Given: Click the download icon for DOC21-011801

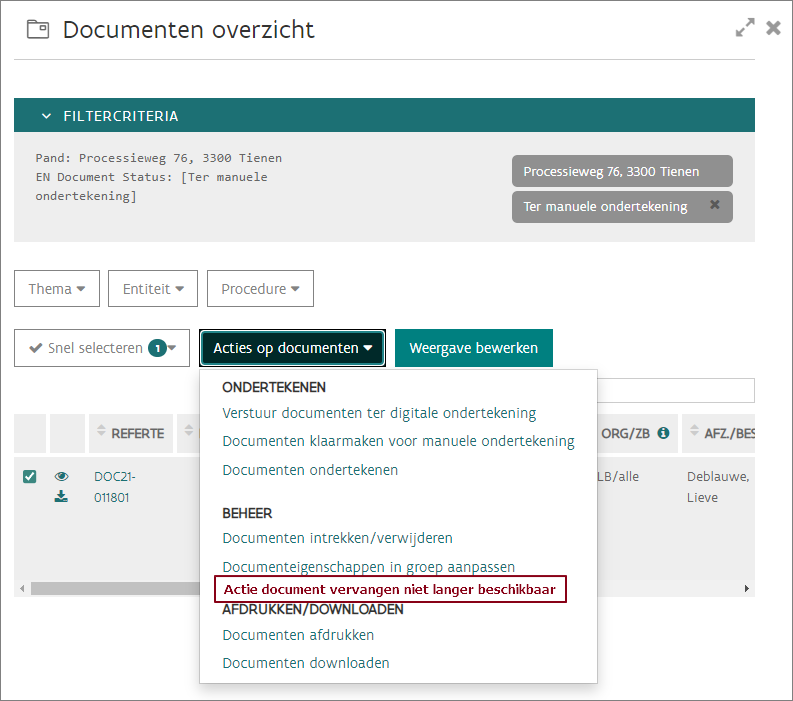Looking at the screenshot, I should [61, 497].
